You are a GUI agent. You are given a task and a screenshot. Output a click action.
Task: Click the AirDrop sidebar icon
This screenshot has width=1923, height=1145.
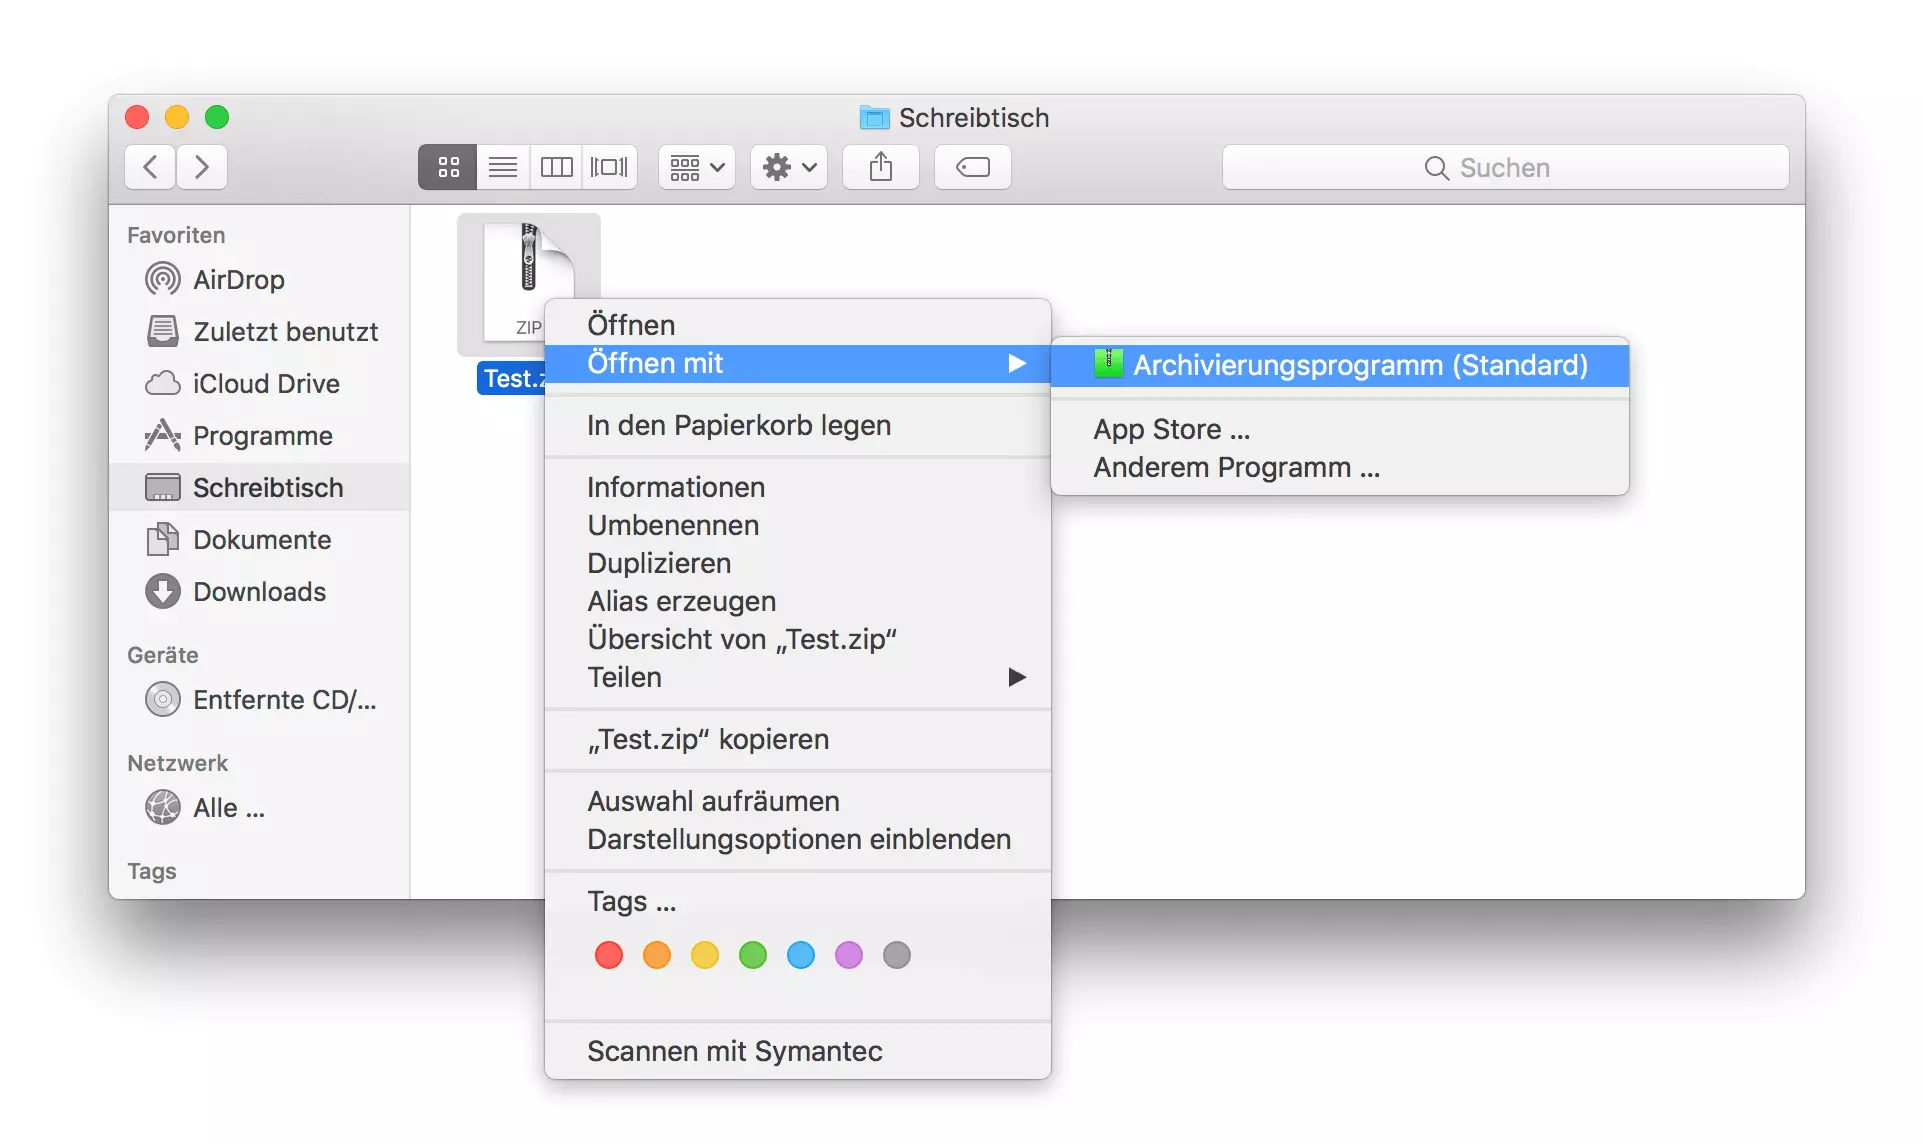163,279
